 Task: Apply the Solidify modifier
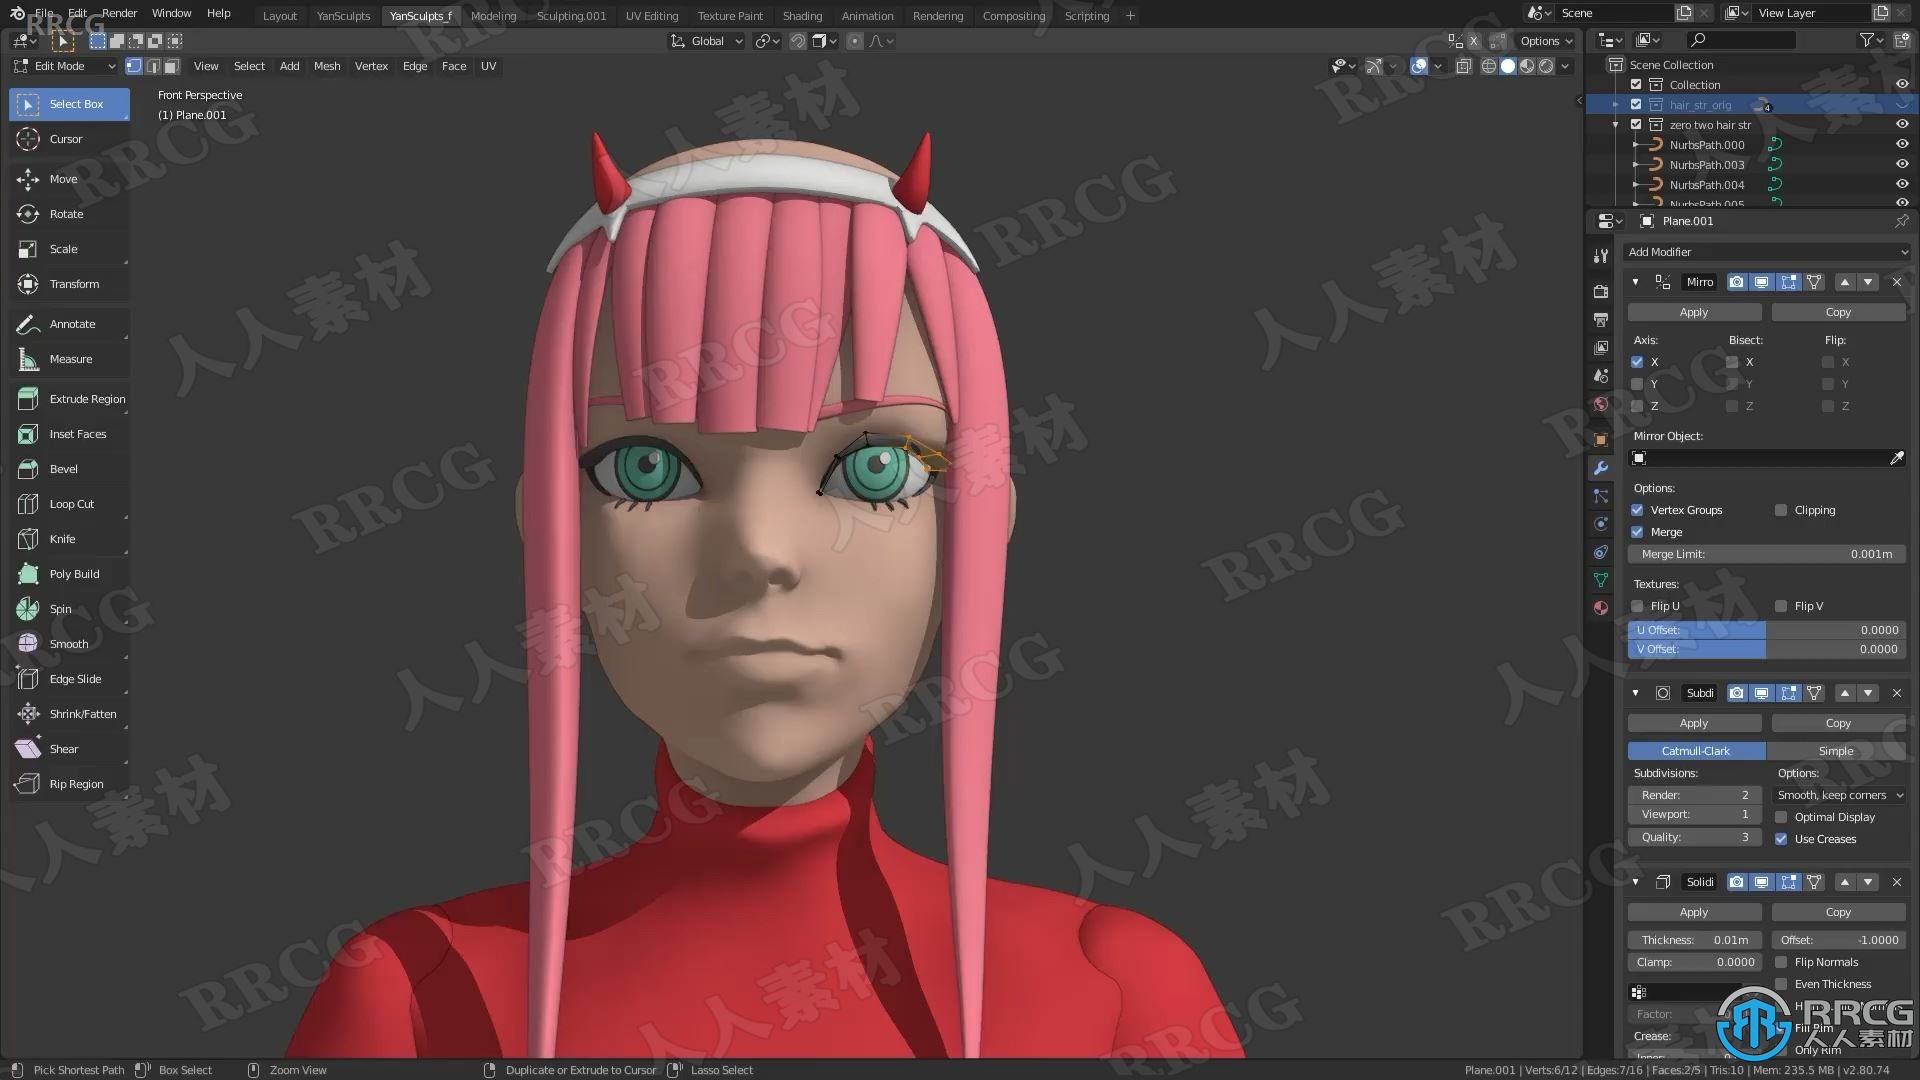click(x=1694, y=912)
